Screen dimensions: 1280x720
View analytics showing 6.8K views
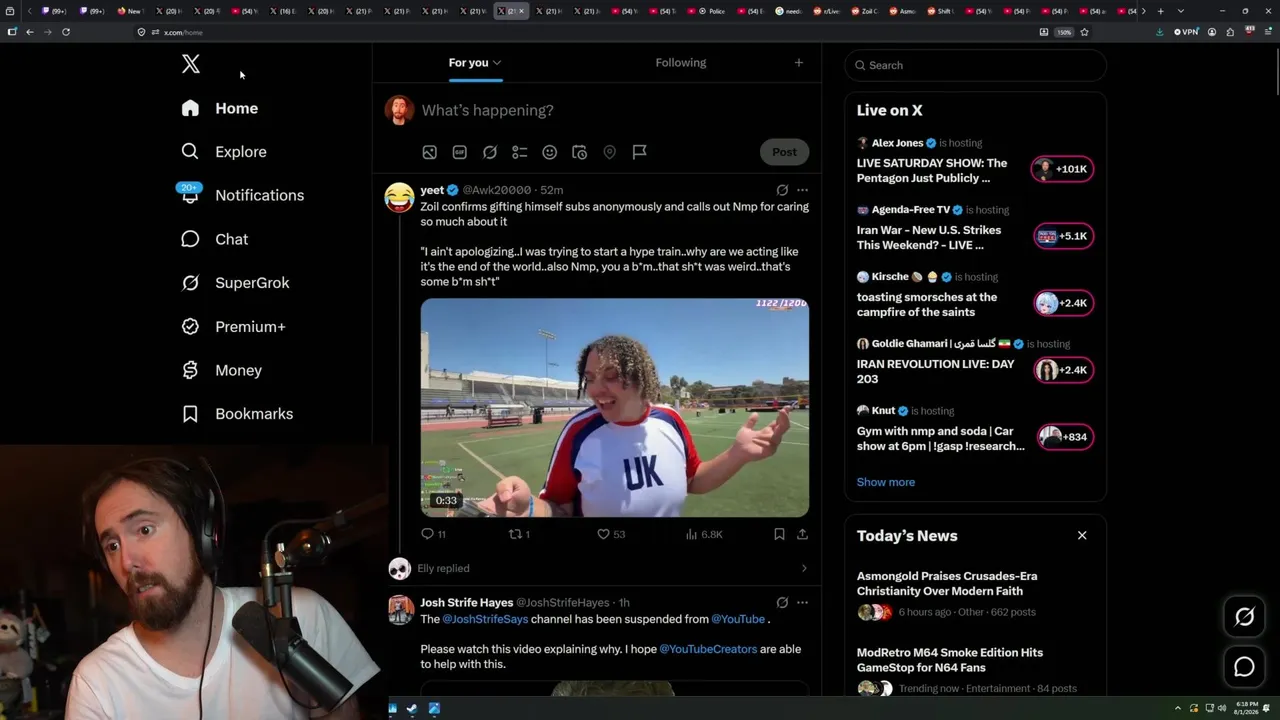click(704, 534)
